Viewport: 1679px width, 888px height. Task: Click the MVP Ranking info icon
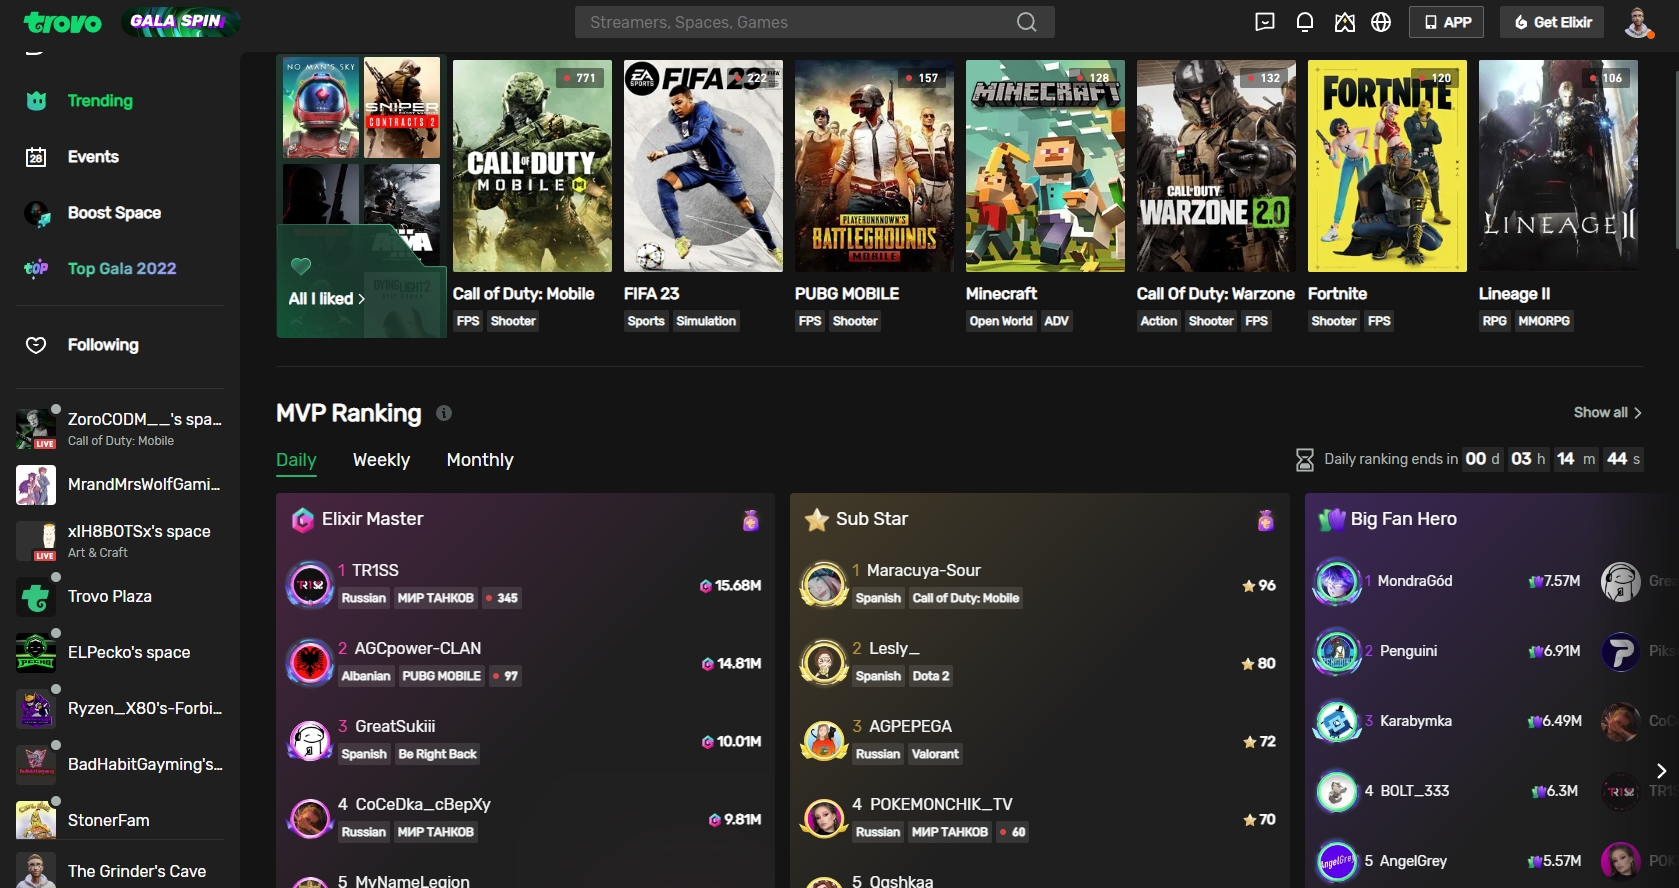coord(444,413)
